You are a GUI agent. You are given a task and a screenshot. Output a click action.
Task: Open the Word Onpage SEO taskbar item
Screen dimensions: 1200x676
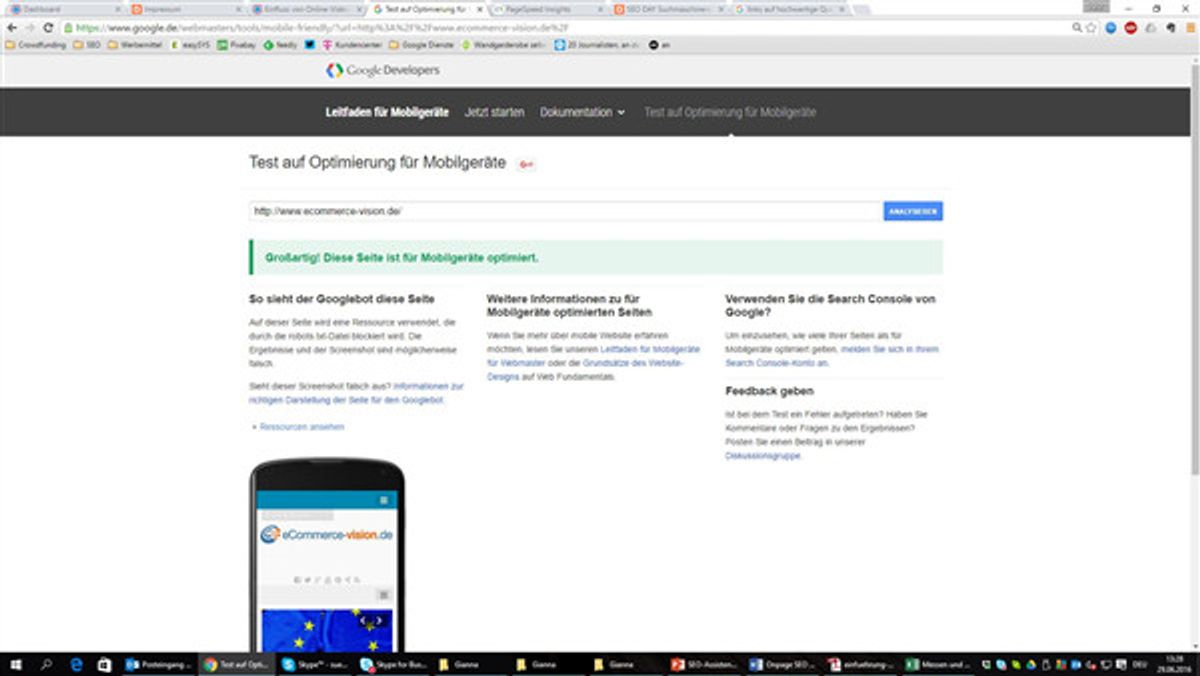(782, 664)
